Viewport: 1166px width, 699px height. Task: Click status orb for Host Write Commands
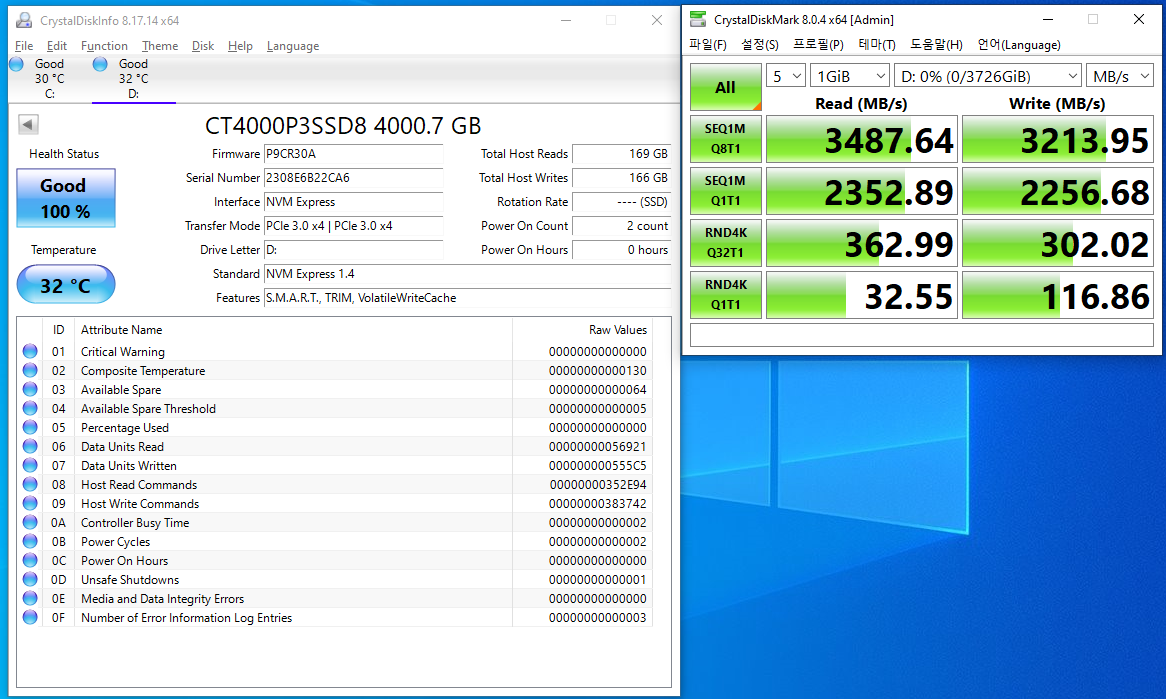[x=30, y=503]
